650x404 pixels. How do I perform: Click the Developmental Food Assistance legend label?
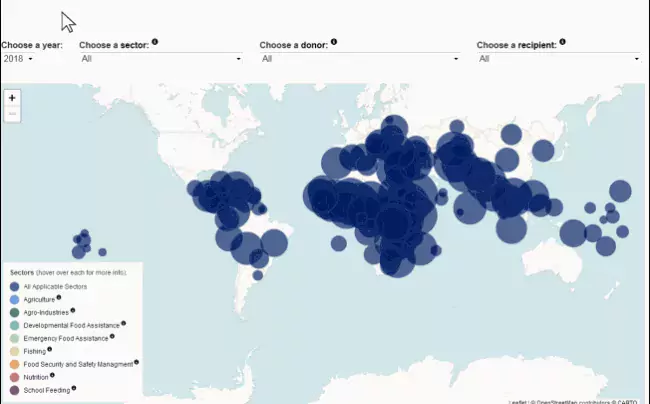click(x=70, y=325)
